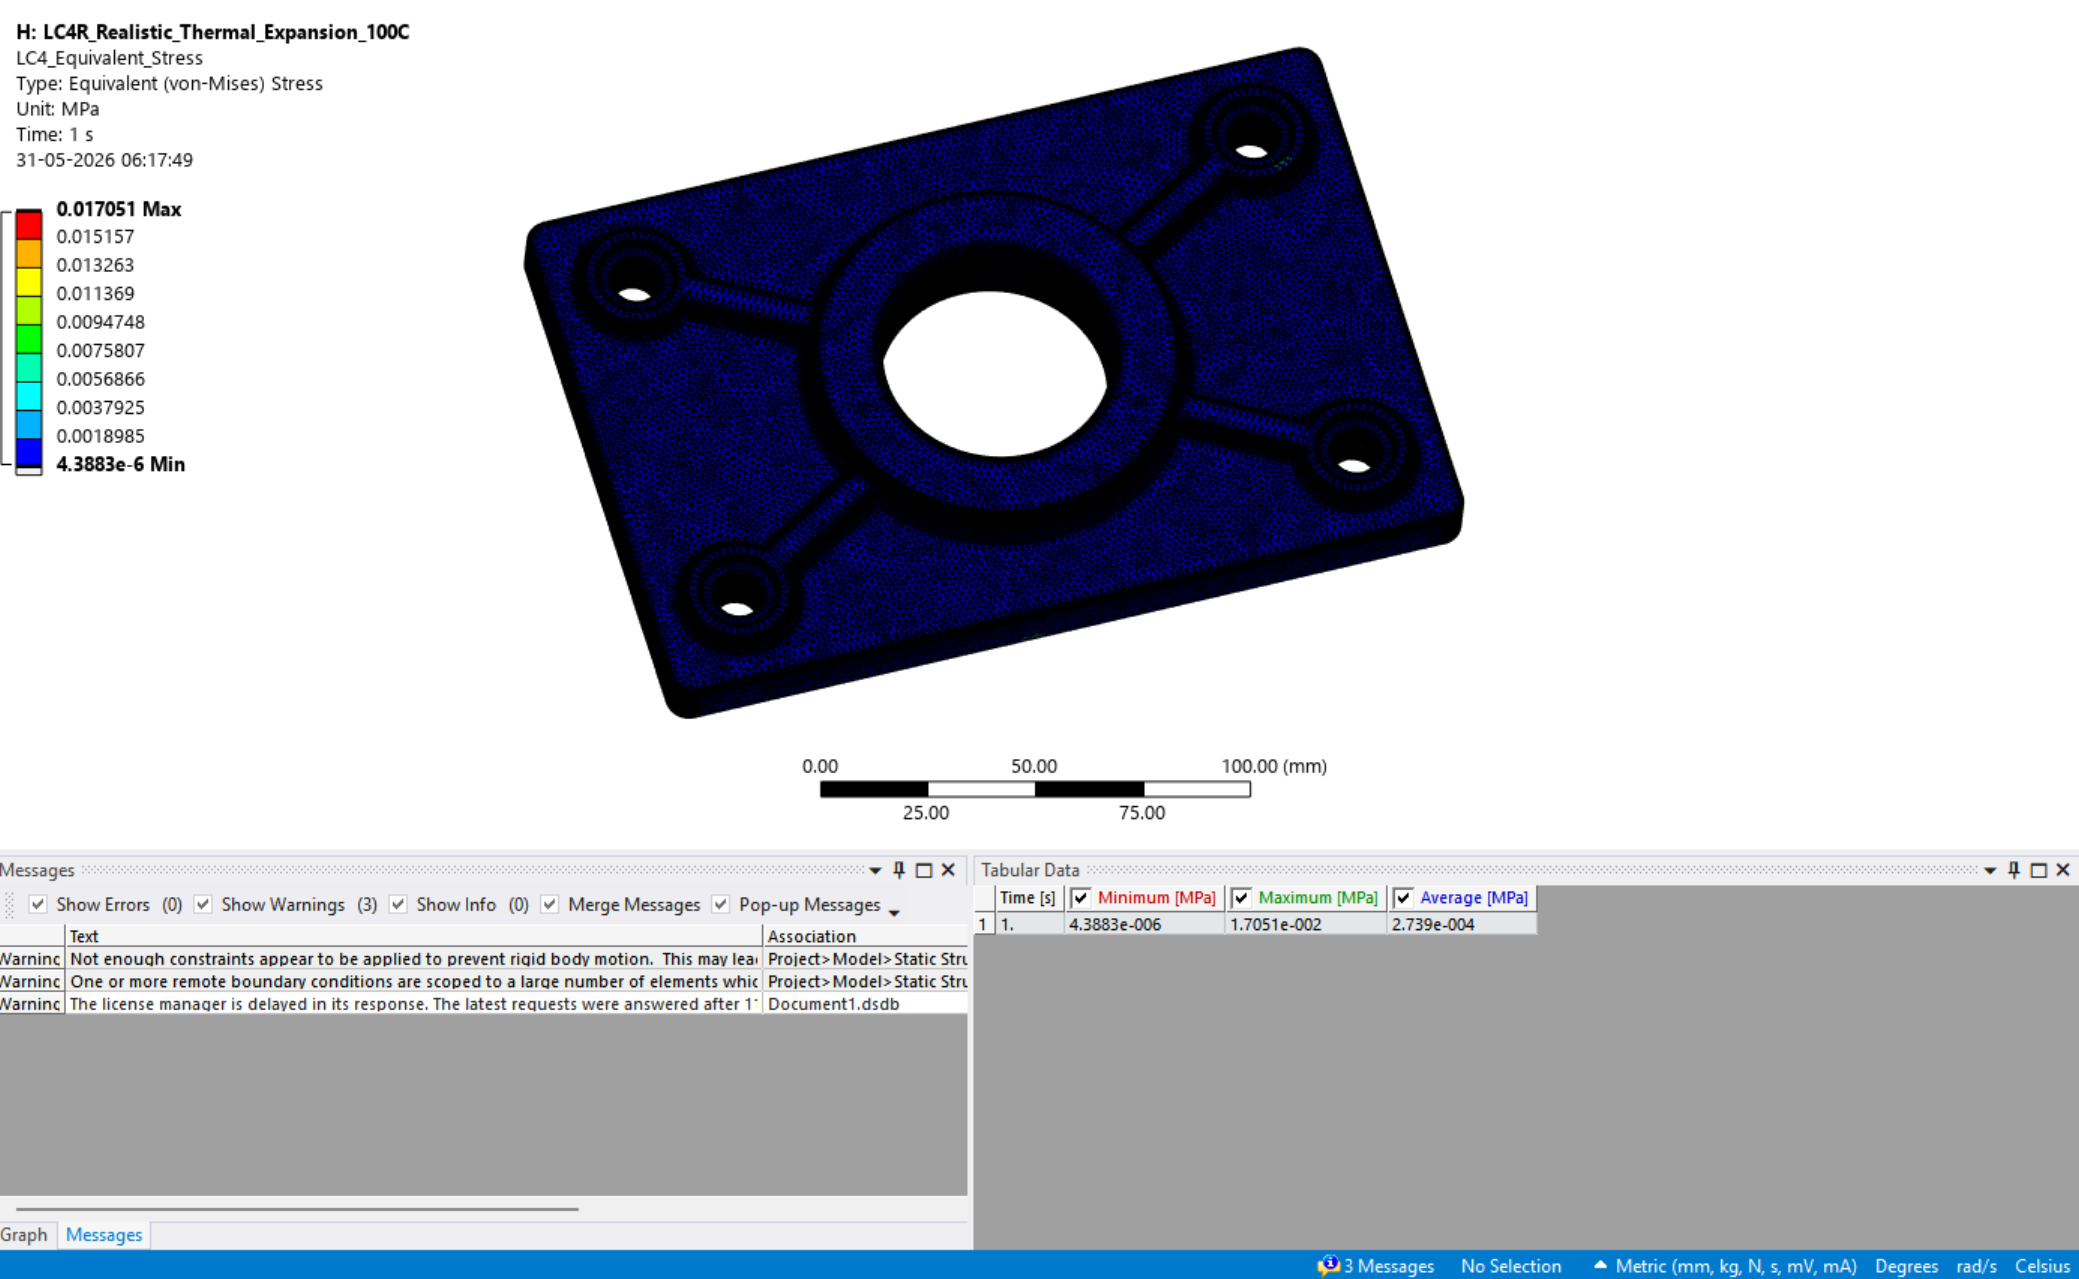Select row 1 header in Tabular Data
This screenshot has width=2079, height=1279.
point(983,924)
